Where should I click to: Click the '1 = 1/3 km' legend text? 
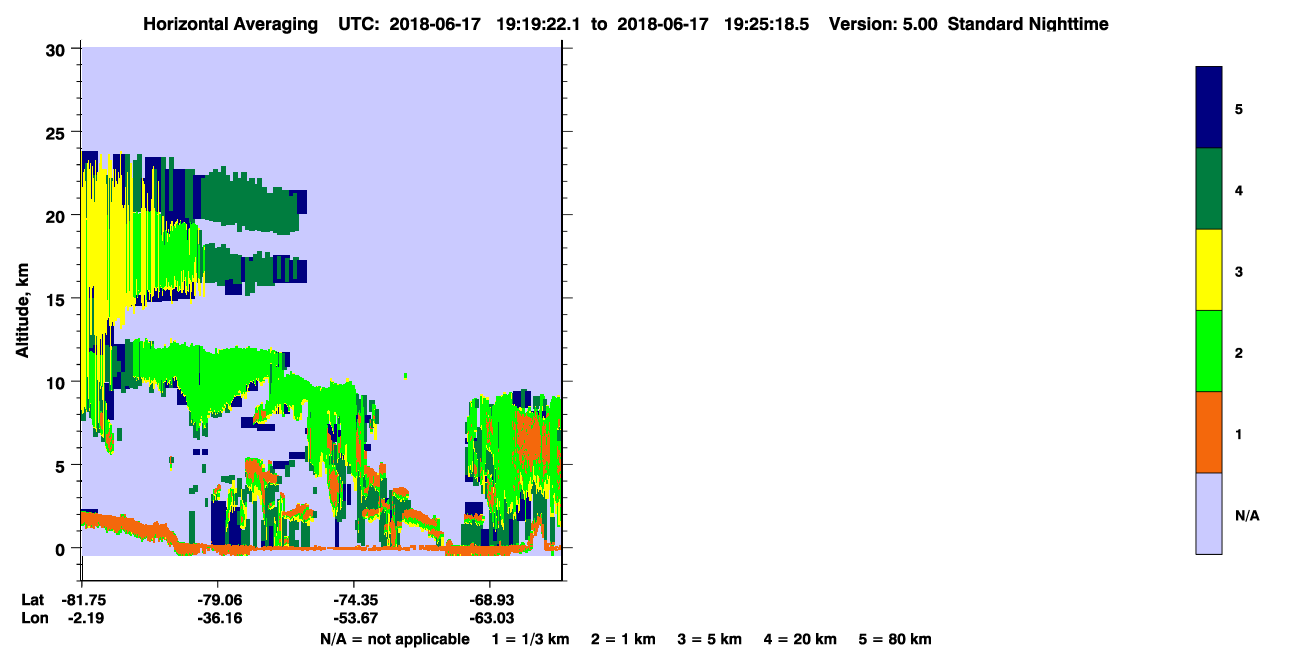[530, 639]
